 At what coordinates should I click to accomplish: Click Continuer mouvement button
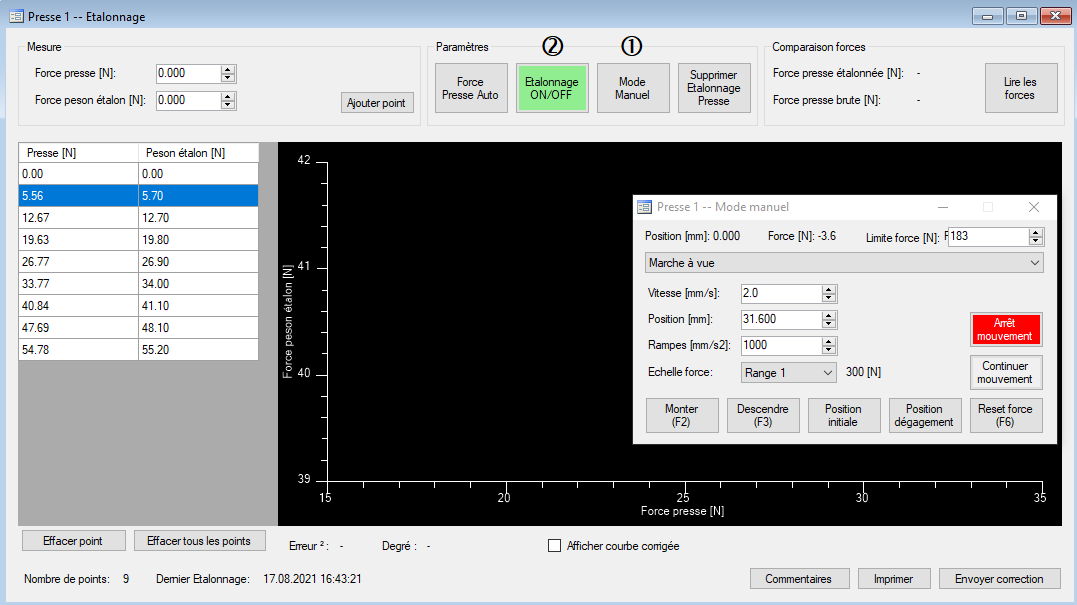click(1006, 372)
